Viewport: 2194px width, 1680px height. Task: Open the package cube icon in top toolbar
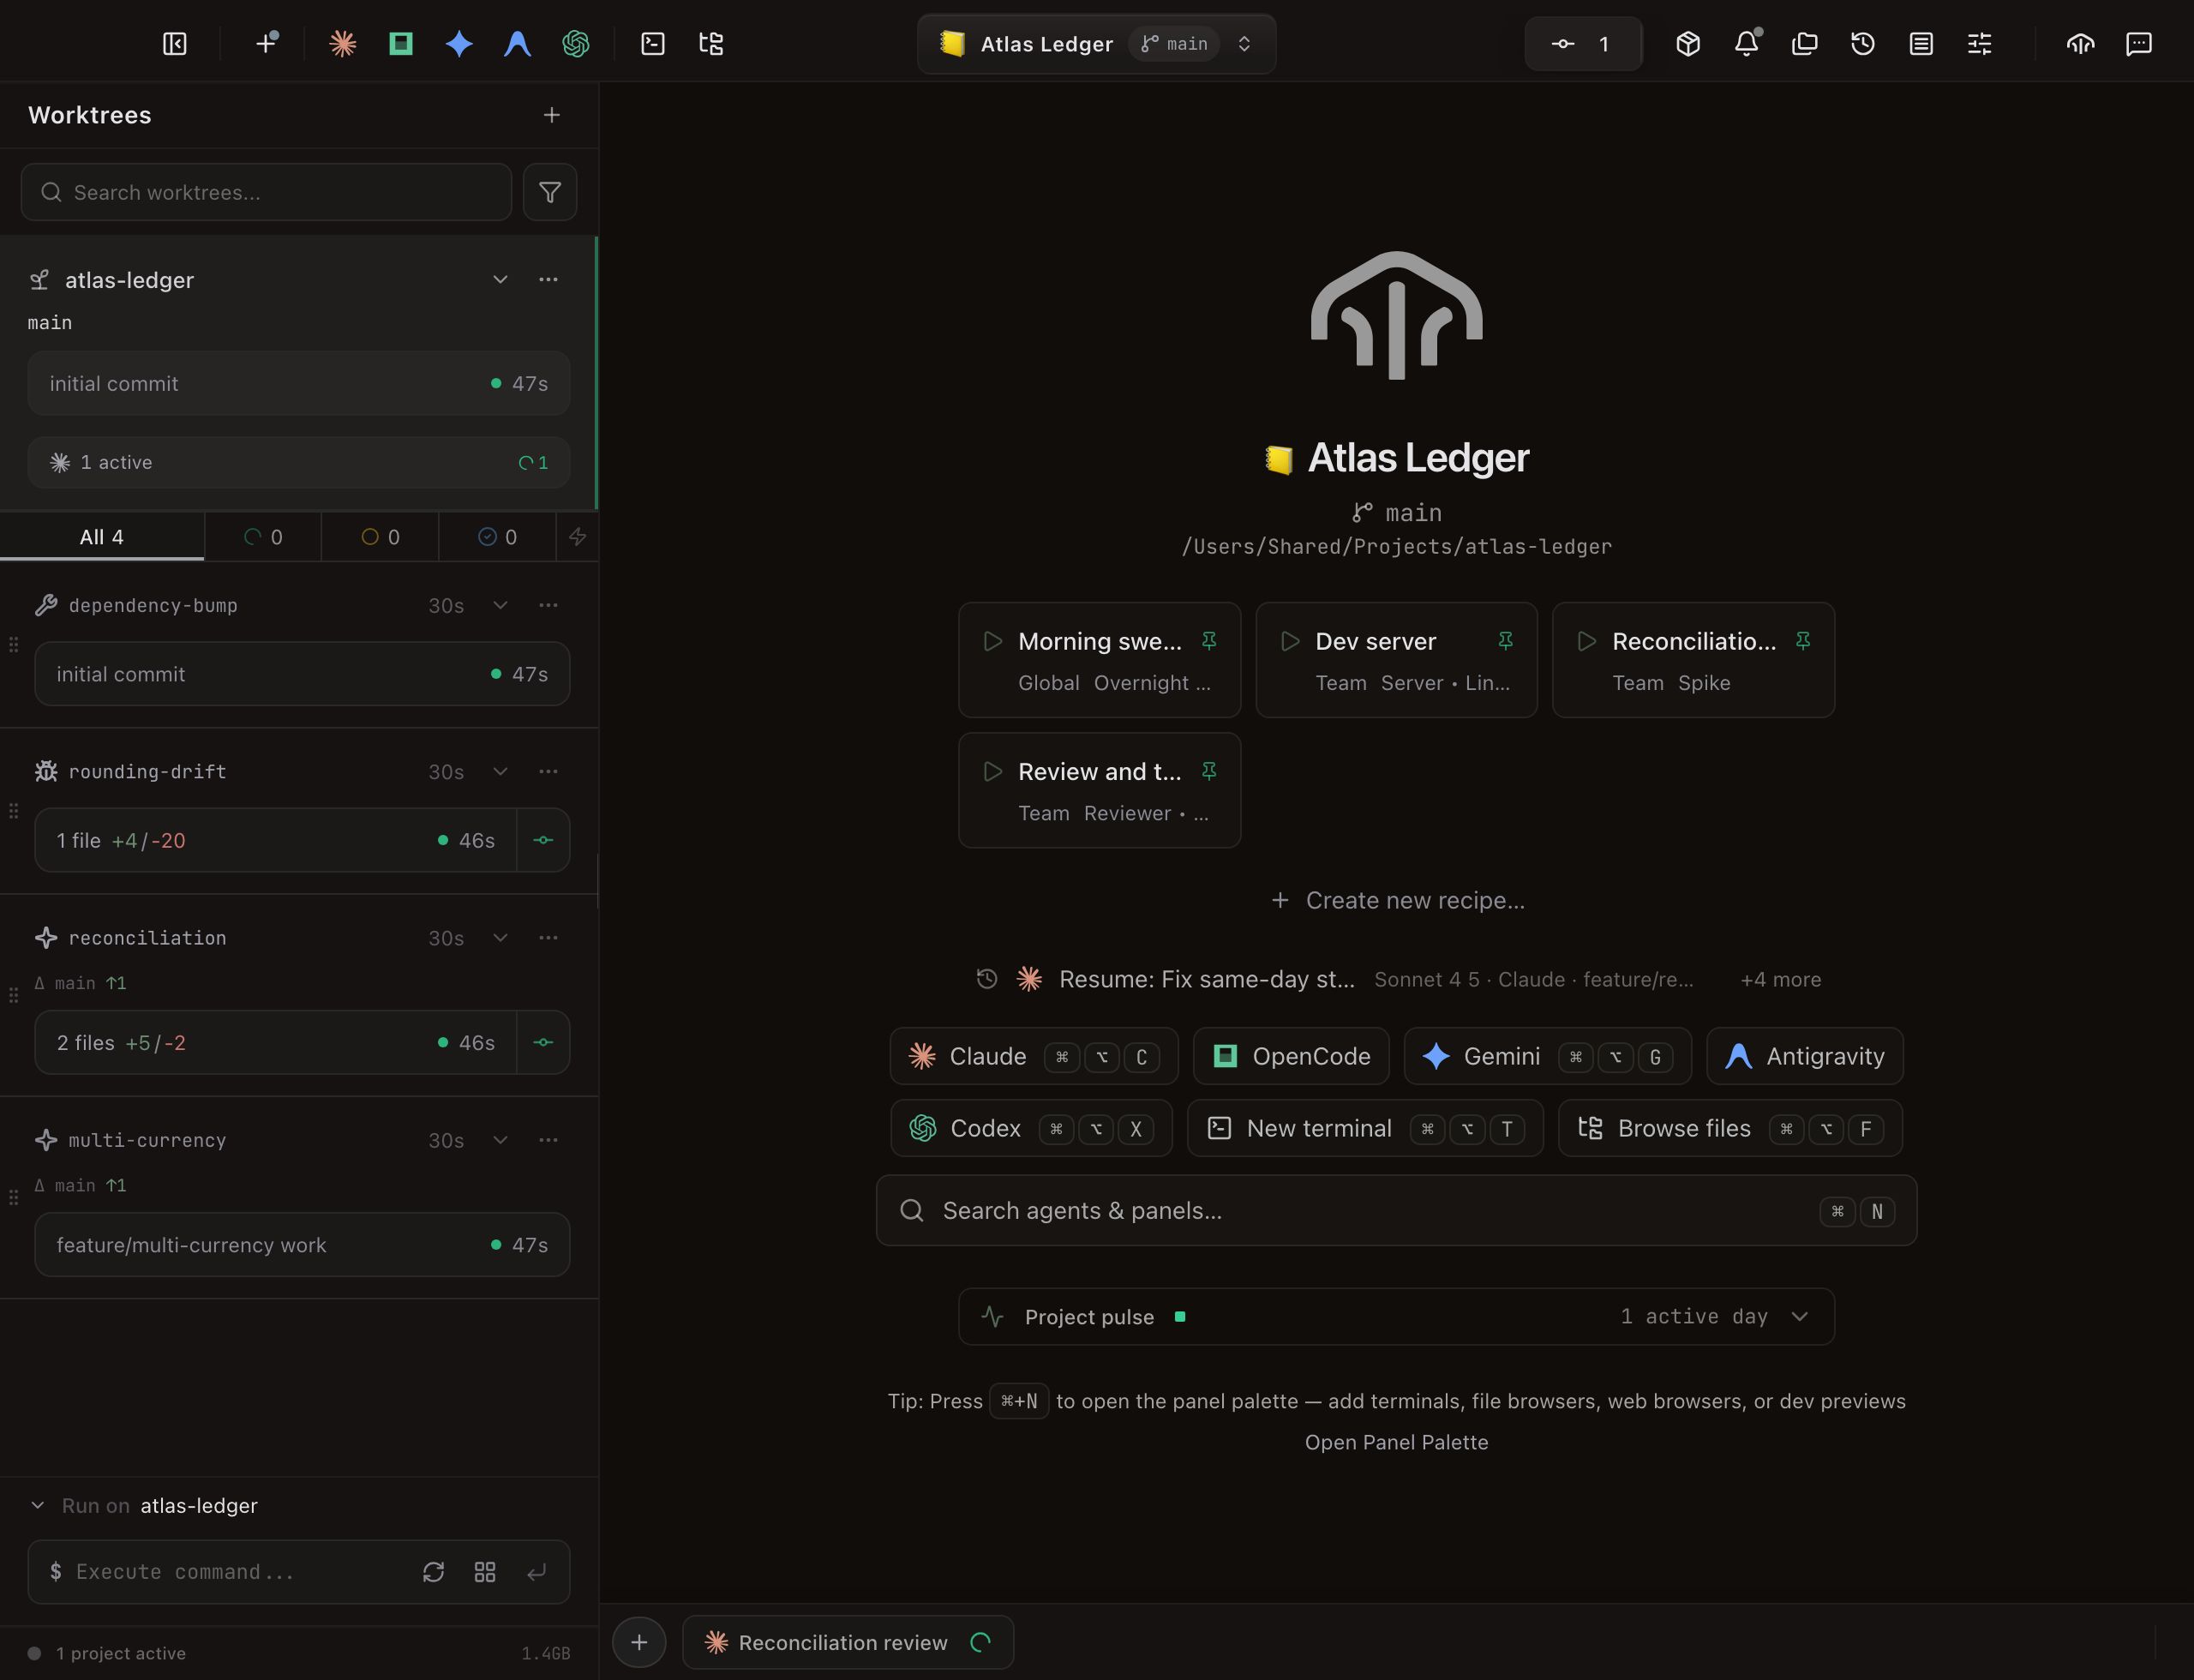click(1688, 44)
